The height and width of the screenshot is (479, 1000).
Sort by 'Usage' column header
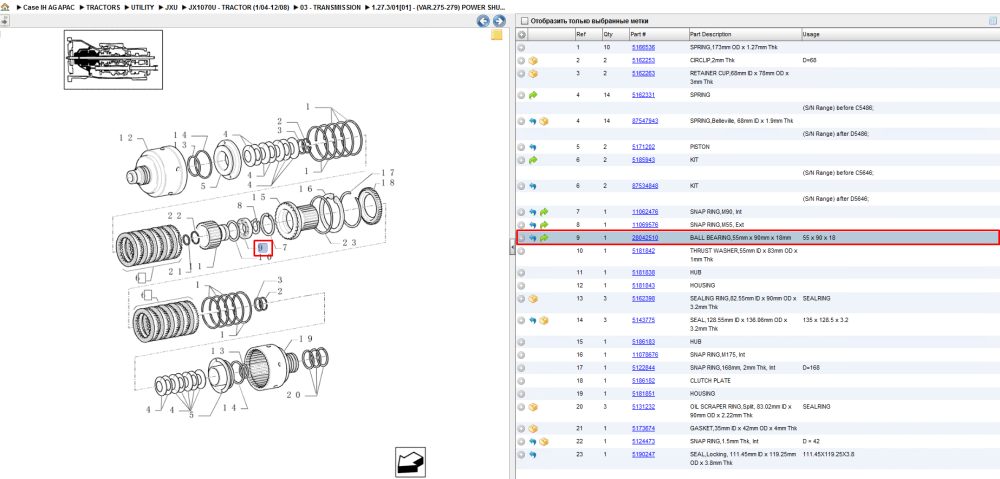811,34
